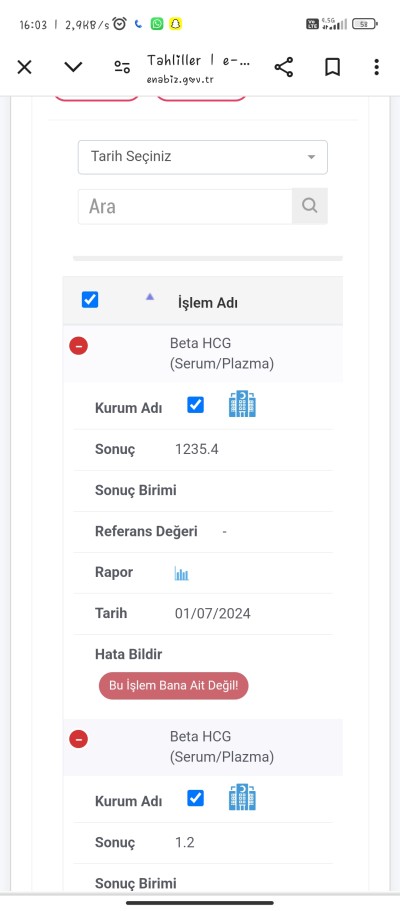Open site settings tune icon

[x=122, y=67]
